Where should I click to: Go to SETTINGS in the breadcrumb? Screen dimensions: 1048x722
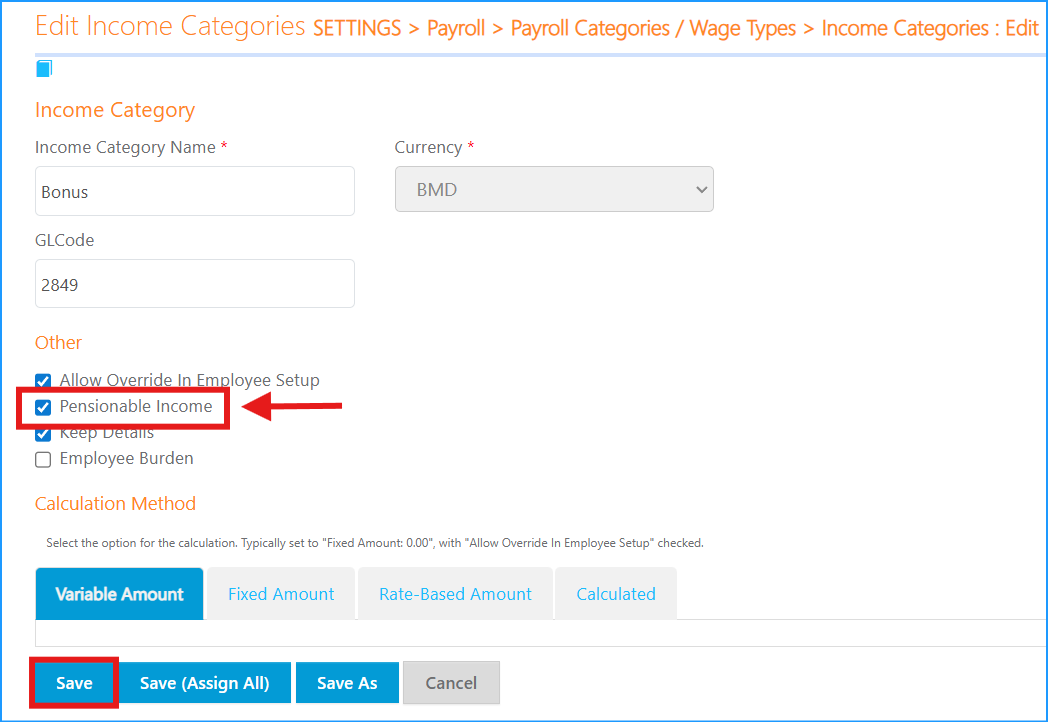(358, 28)
